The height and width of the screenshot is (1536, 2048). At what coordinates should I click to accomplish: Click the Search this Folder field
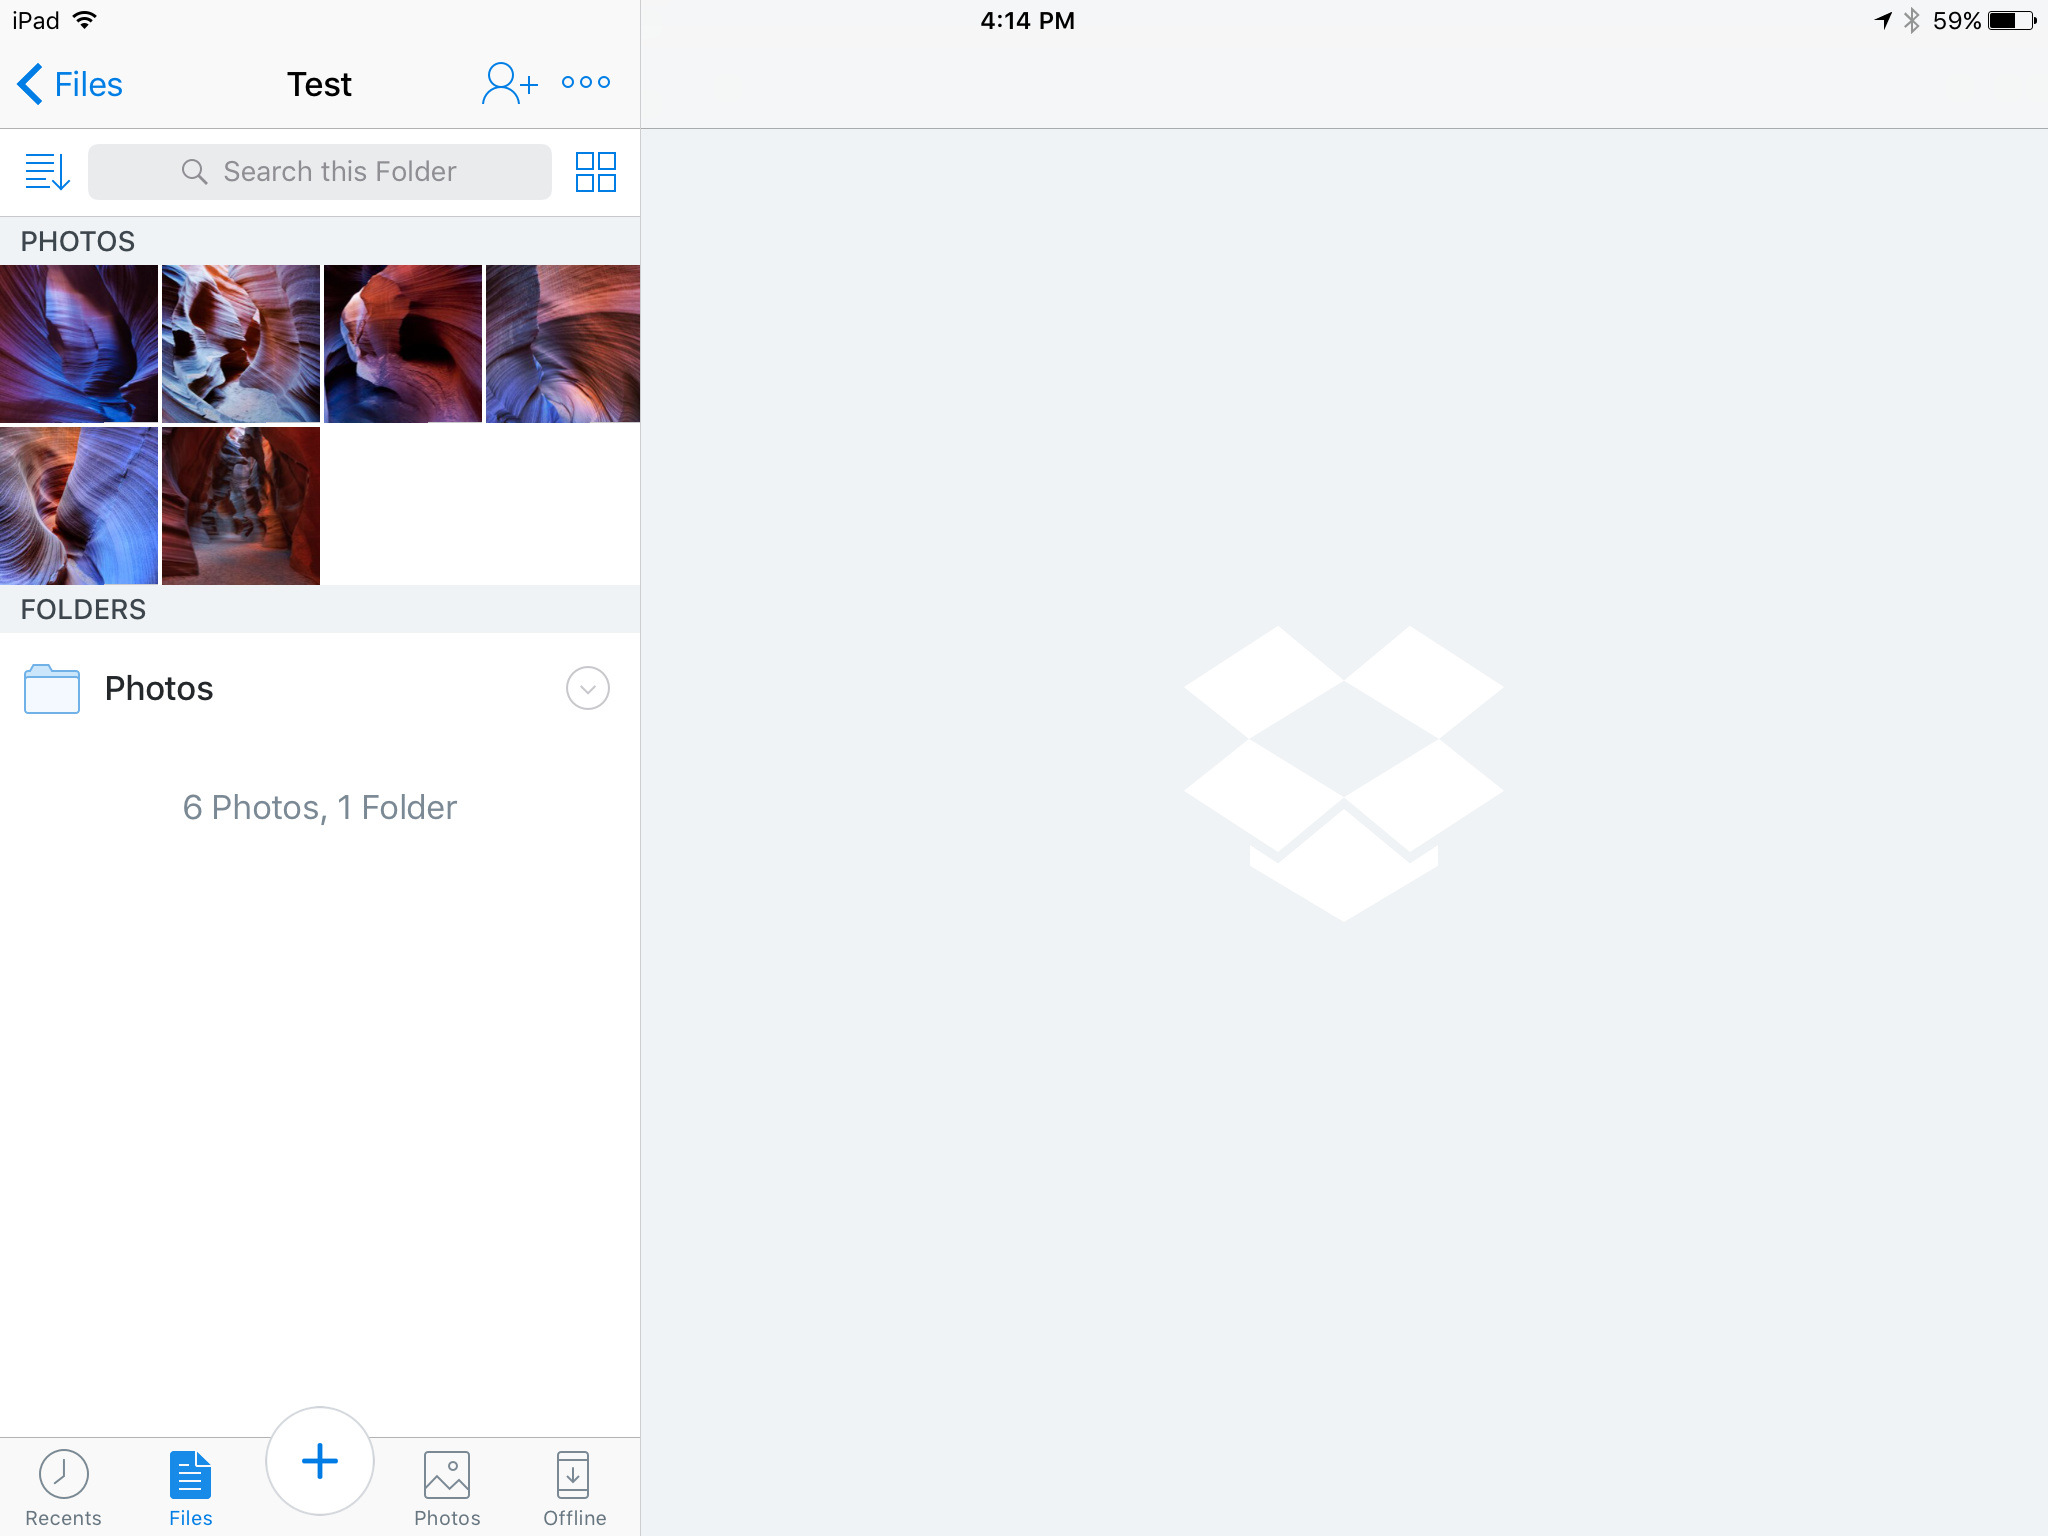click(x=320, y=171)
